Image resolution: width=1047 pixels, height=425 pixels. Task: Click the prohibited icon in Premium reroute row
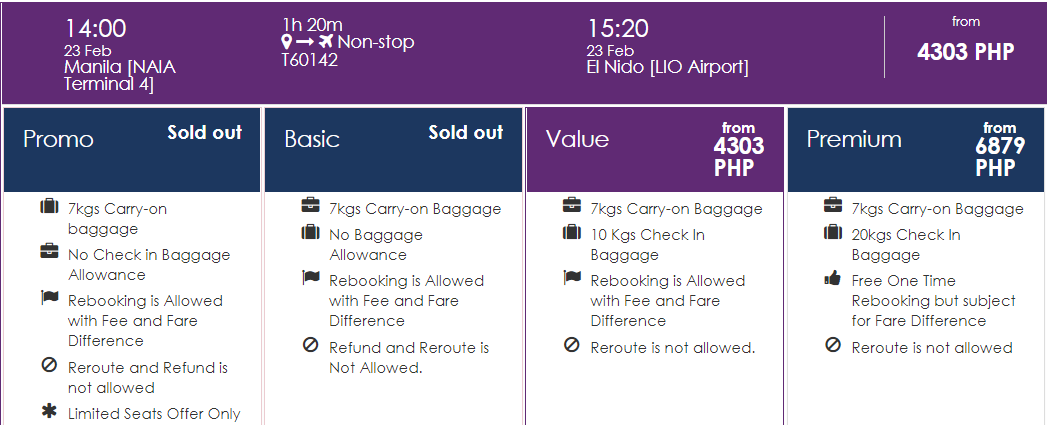[832, 346]
